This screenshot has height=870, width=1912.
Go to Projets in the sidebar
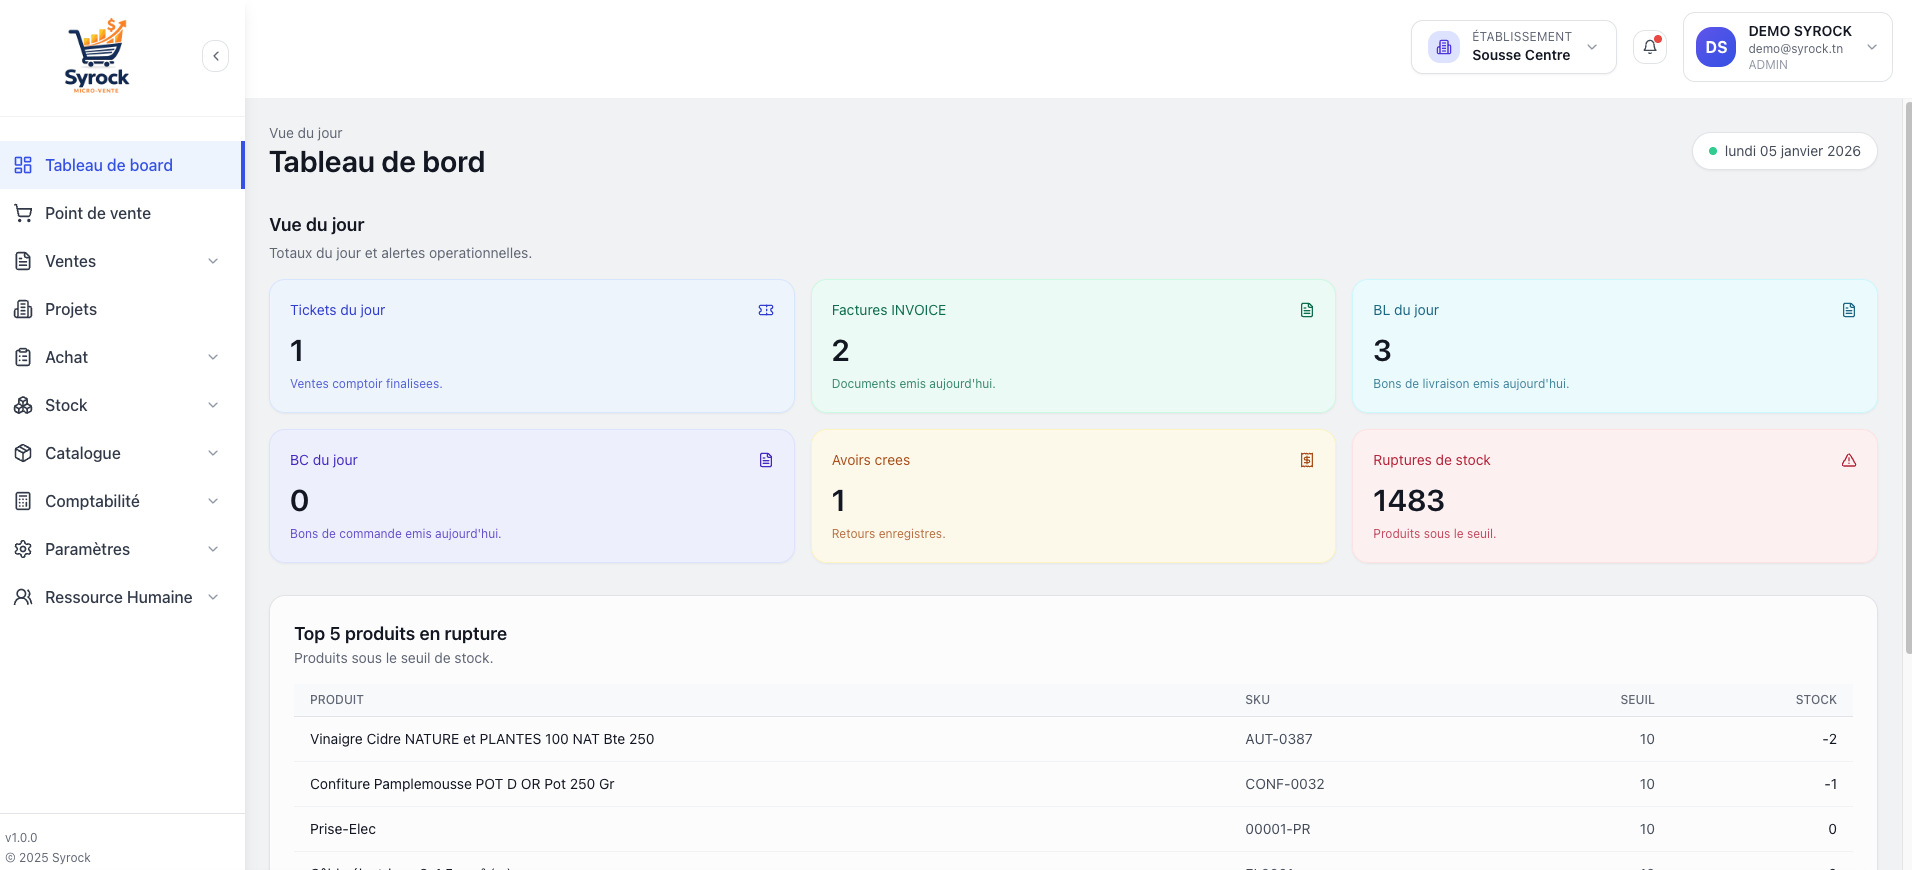71,309
